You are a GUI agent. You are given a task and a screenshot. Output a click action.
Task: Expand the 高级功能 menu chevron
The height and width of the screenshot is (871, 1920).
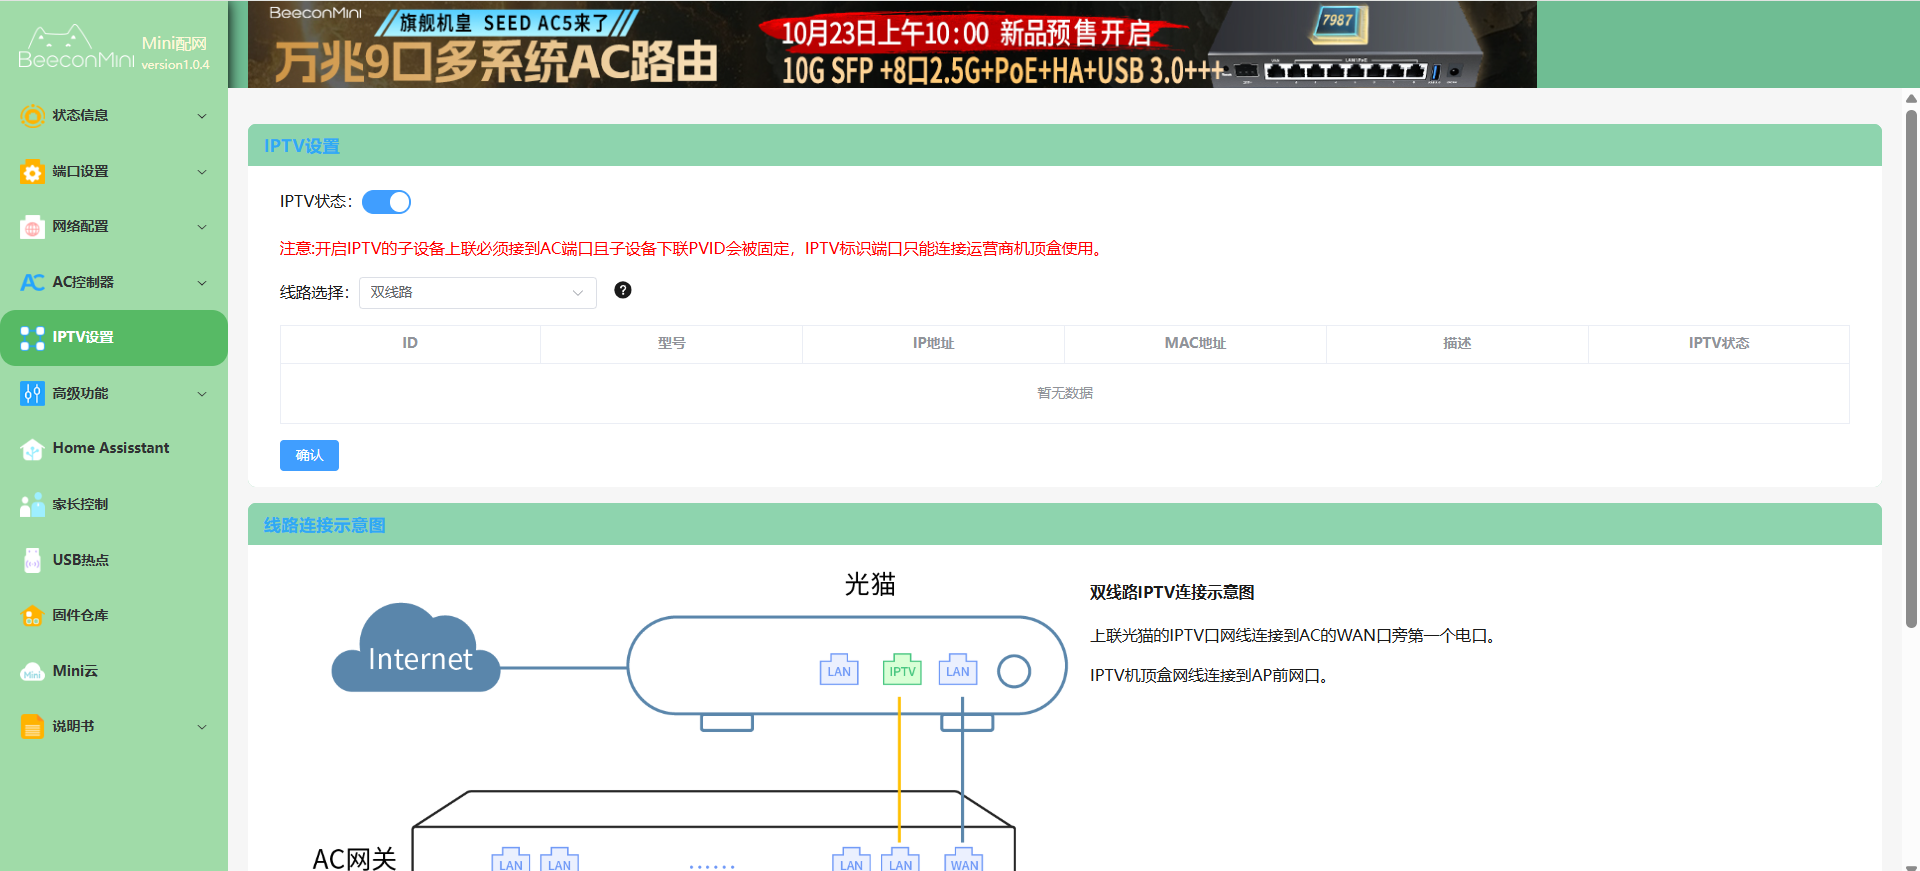tap(202, 394)
